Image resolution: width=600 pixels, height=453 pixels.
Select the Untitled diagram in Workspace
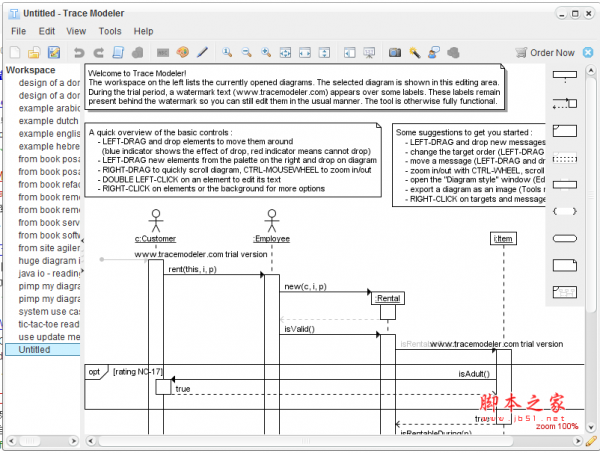34,350
